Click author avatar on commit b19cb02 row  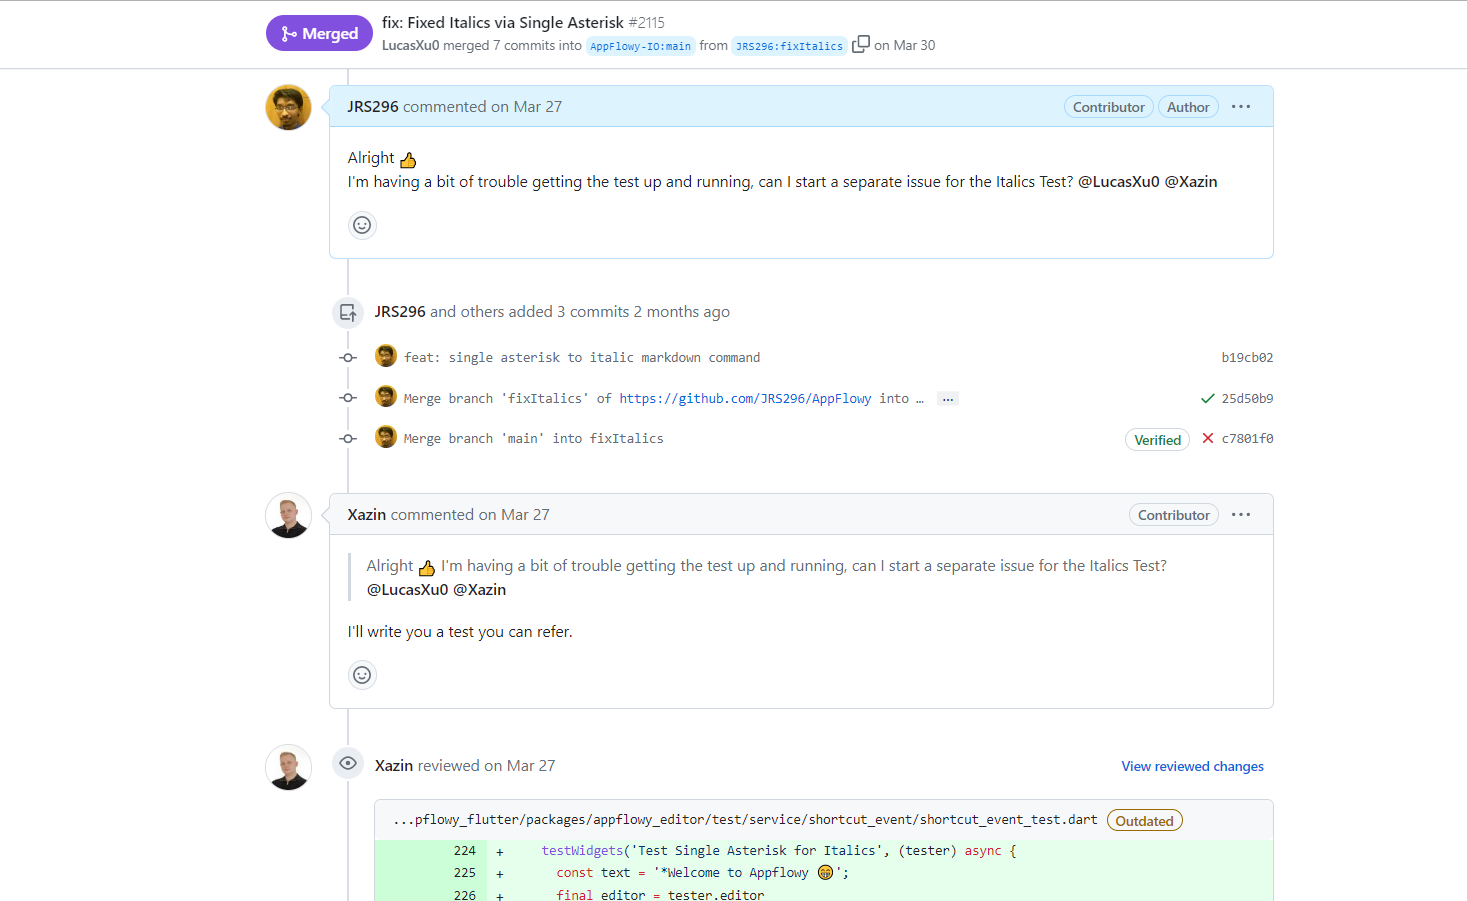[x=386, y=356]
